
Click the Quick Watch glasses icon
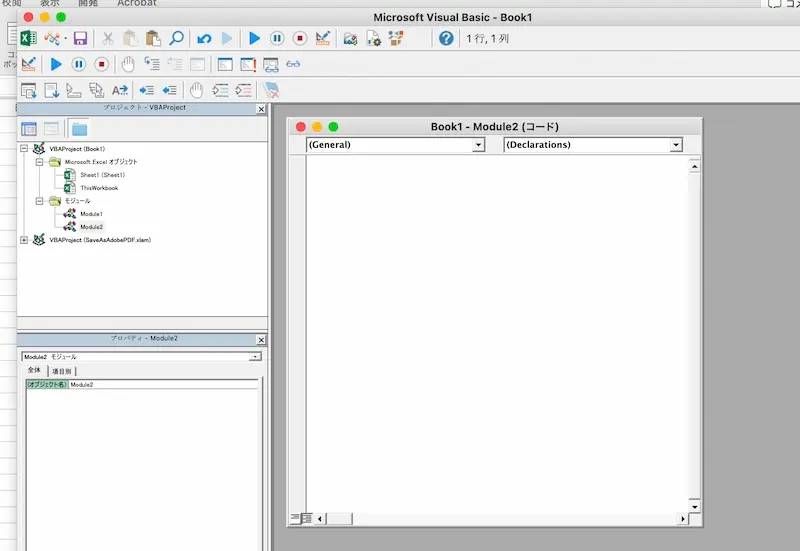[x=293, y=64]
